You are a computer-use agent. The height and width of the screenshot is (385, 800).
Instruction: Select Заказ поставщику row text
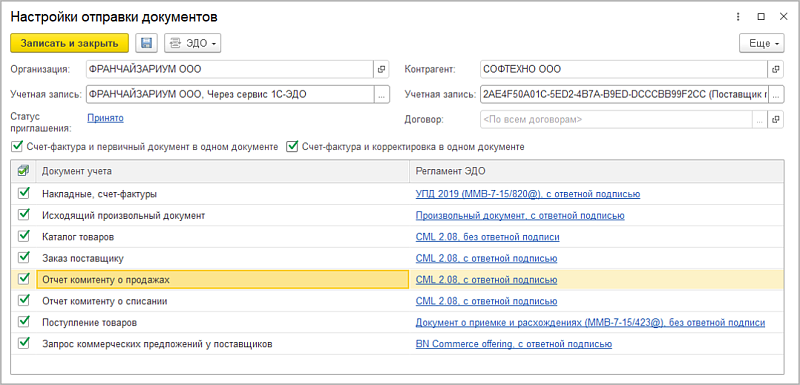click(x=83, y=259)
